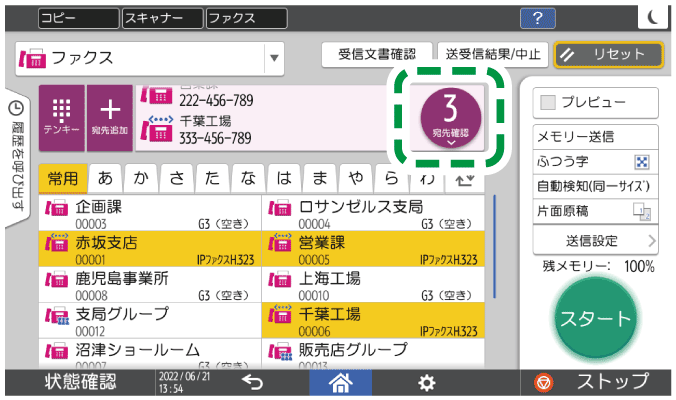Switch to the スキャナー tab
Image resolution: width=676 pixels, height=400 pixels.
click(163, 19)
